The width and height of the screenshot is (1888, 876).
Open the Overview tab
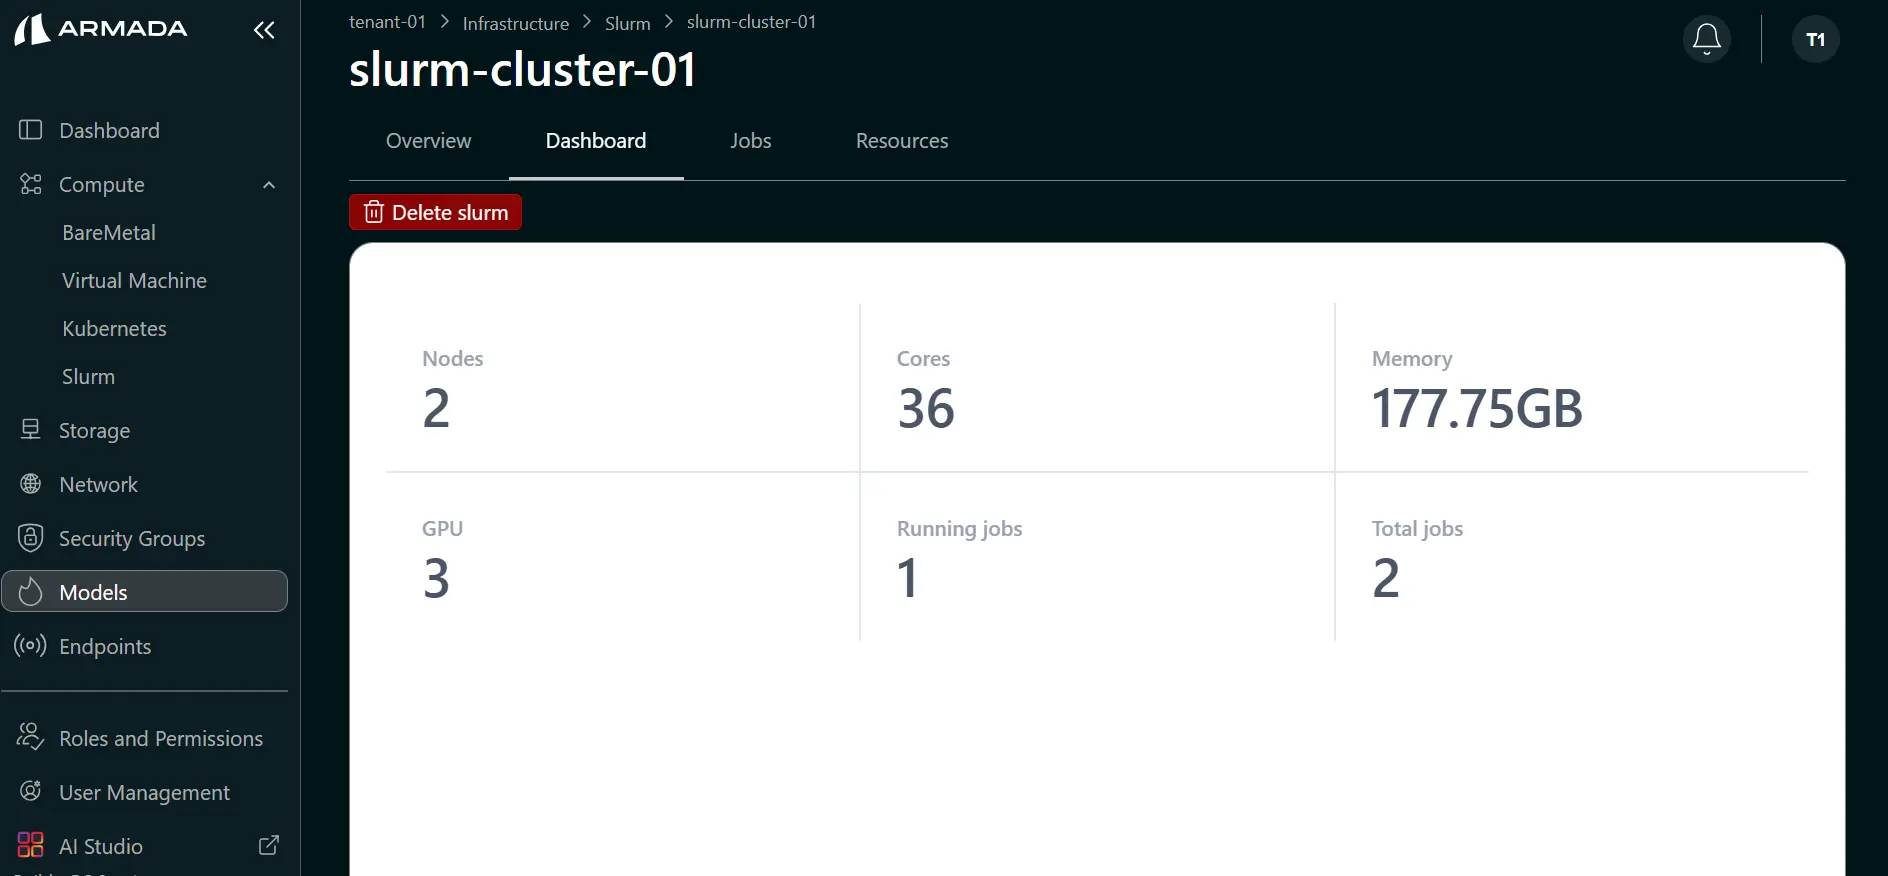pos(428,141)
